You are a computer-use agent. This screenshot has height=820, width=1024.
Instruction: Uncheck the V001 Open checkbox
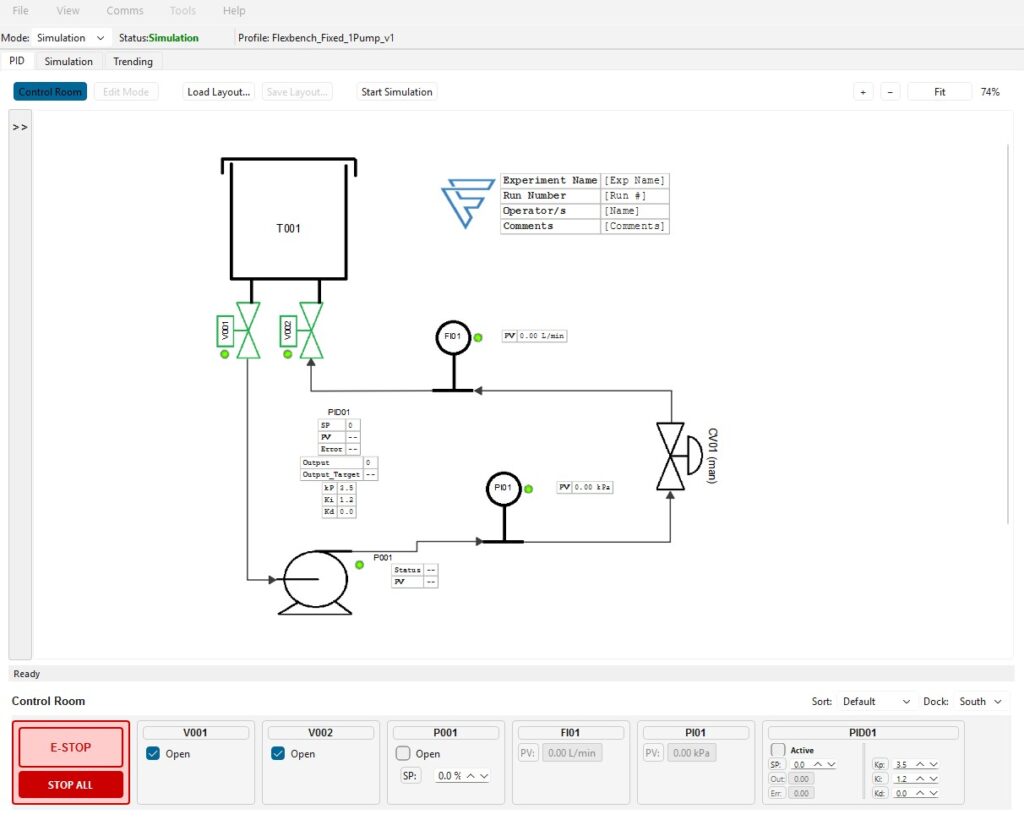153,754
